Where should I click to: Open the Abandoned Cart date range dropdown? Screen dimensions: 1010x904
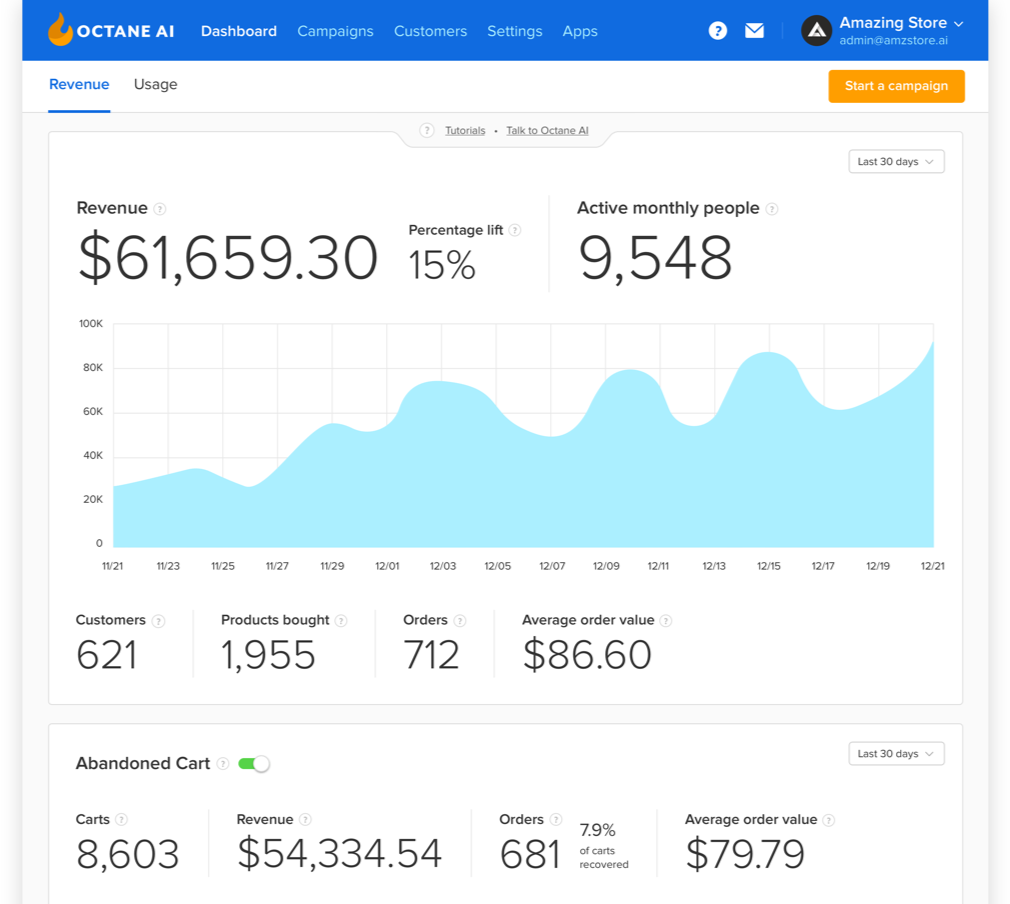(895, 753)
